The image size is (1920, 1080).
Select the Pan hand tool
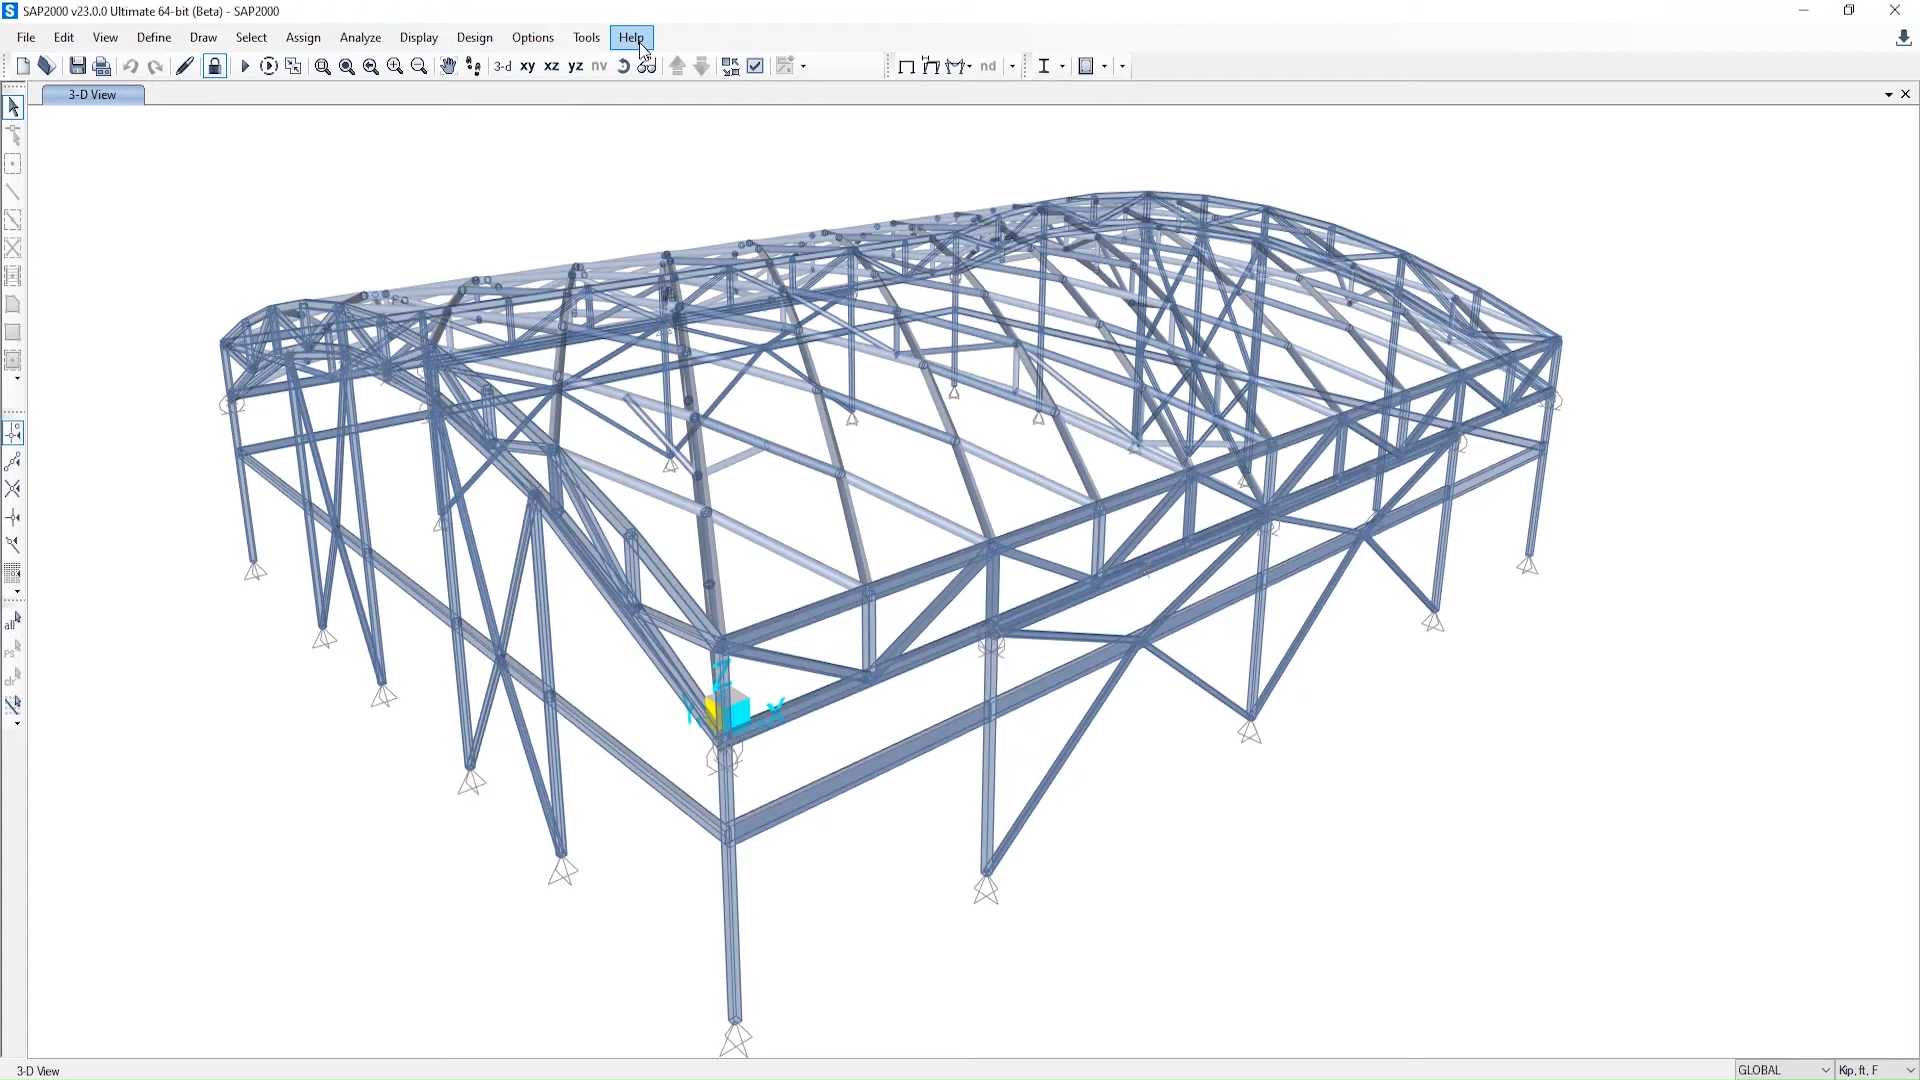[448, 66]
